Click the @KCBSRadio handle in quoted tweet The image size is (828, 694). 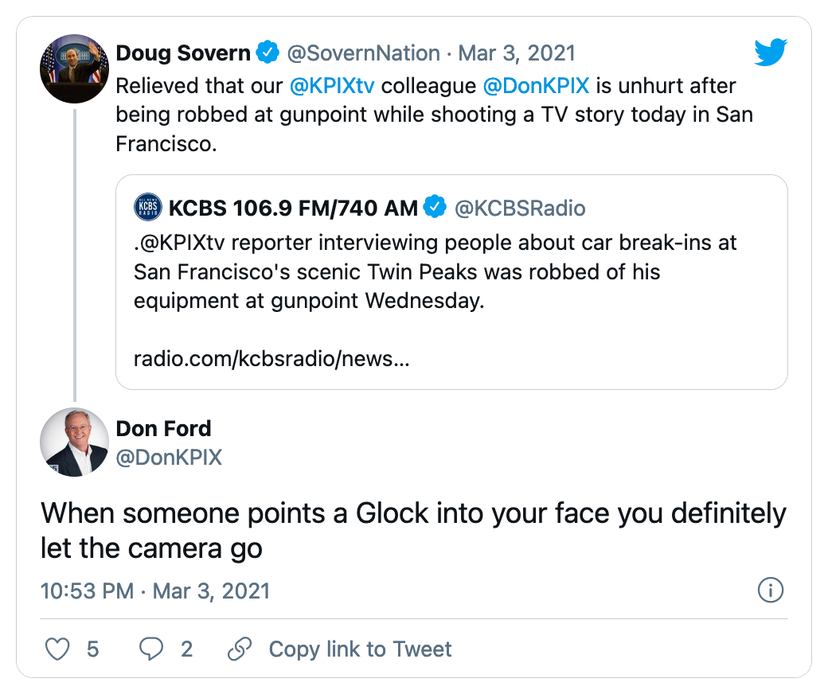520,208
